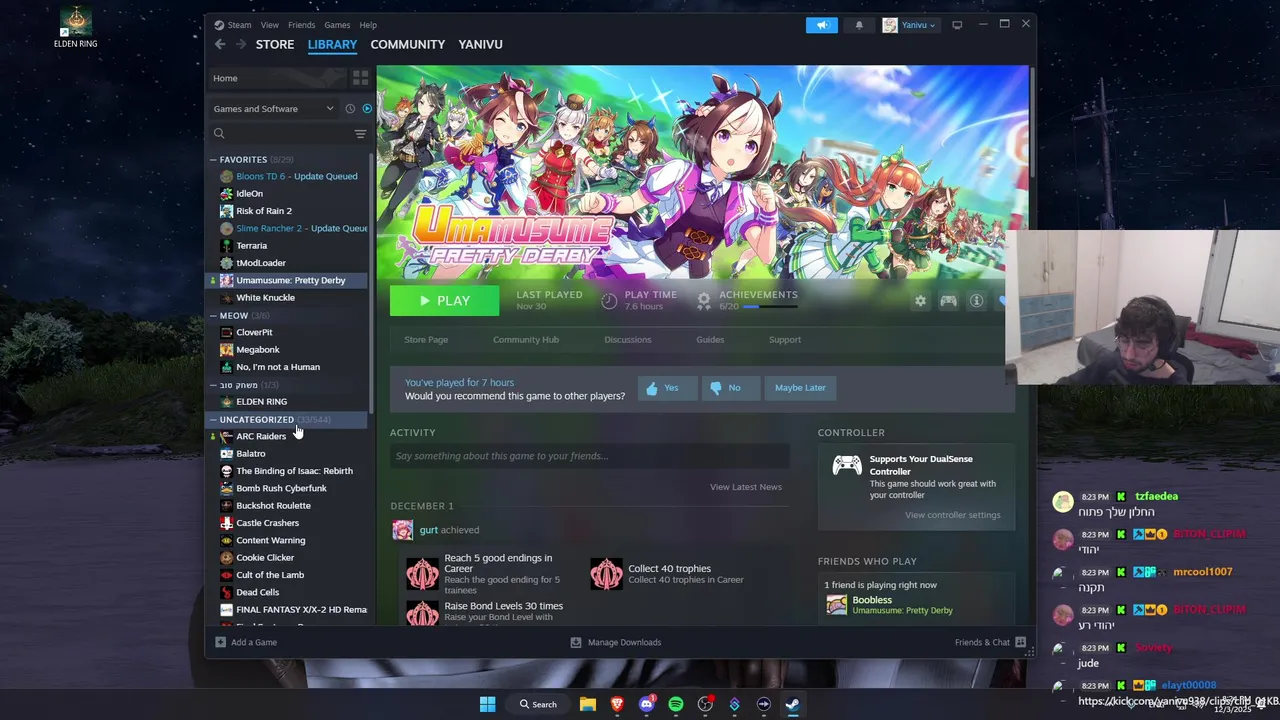Switch to the COMMUNITY tab

click(407, 44)
